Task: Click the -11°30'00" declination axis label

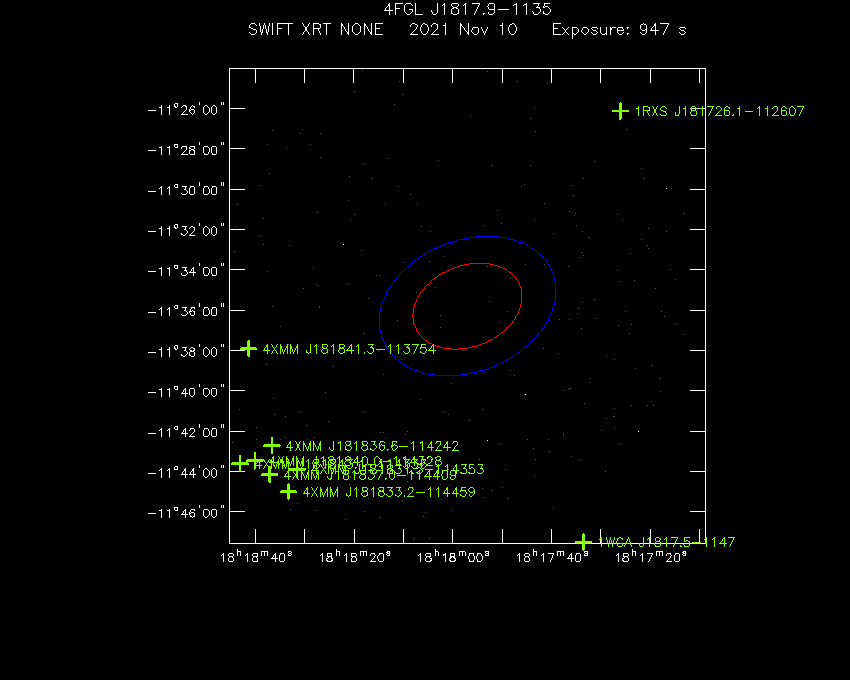Action: click(x=186, y=190)
